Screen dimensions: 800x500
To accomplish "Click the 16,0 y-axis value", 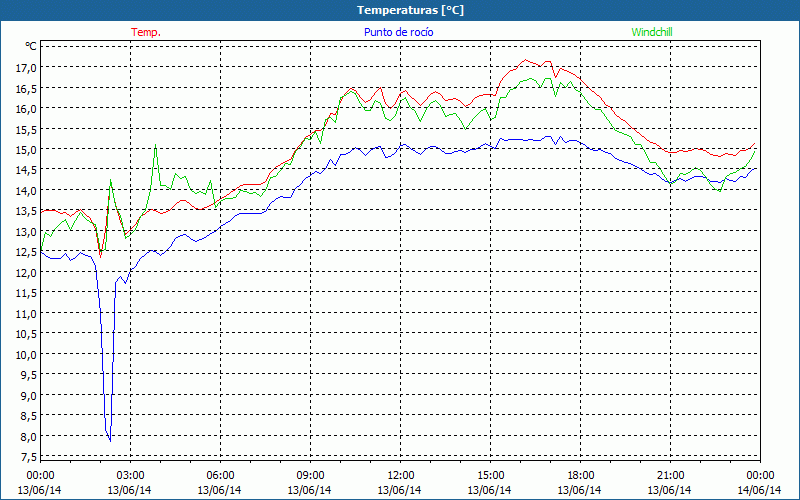I will [x=27, y=108].
